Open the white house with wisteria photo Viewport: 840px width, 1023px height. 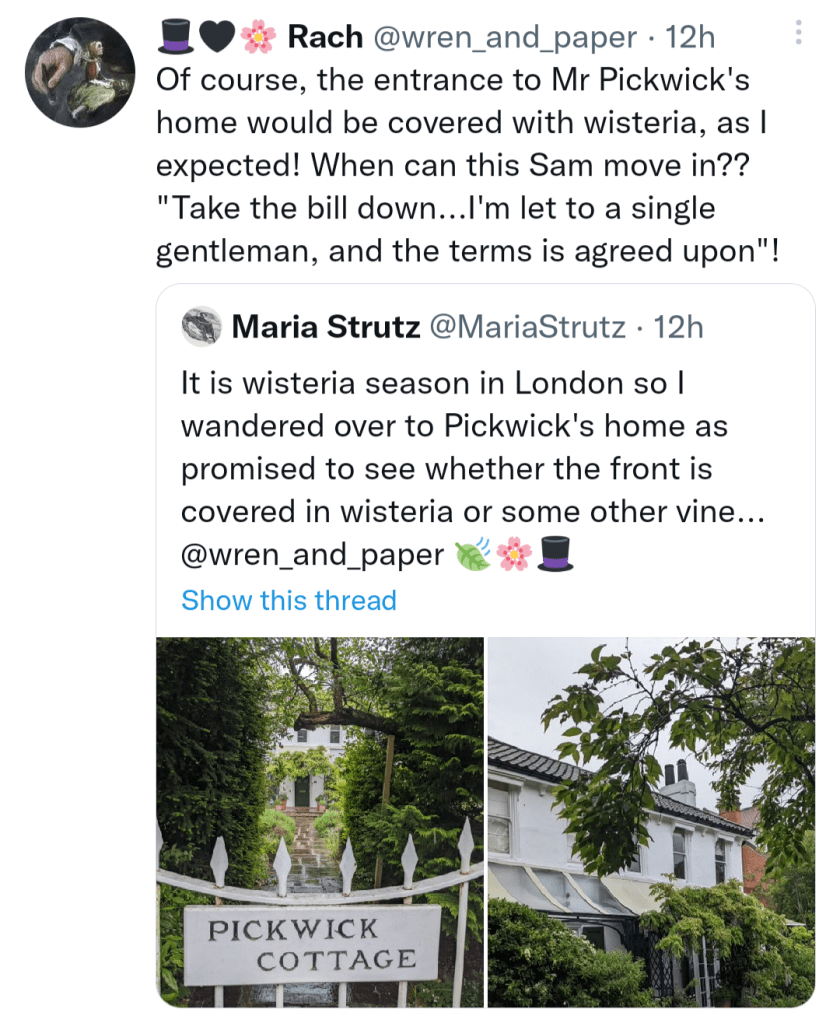(x=651, y=822)
